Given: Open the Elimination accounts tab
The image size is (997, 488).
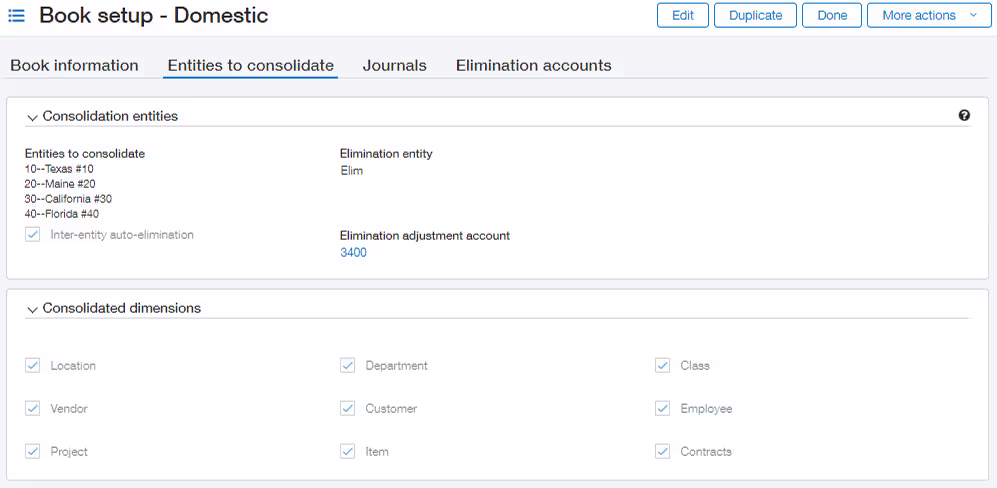Looking at the screenshot, I should tap(533, 66).
